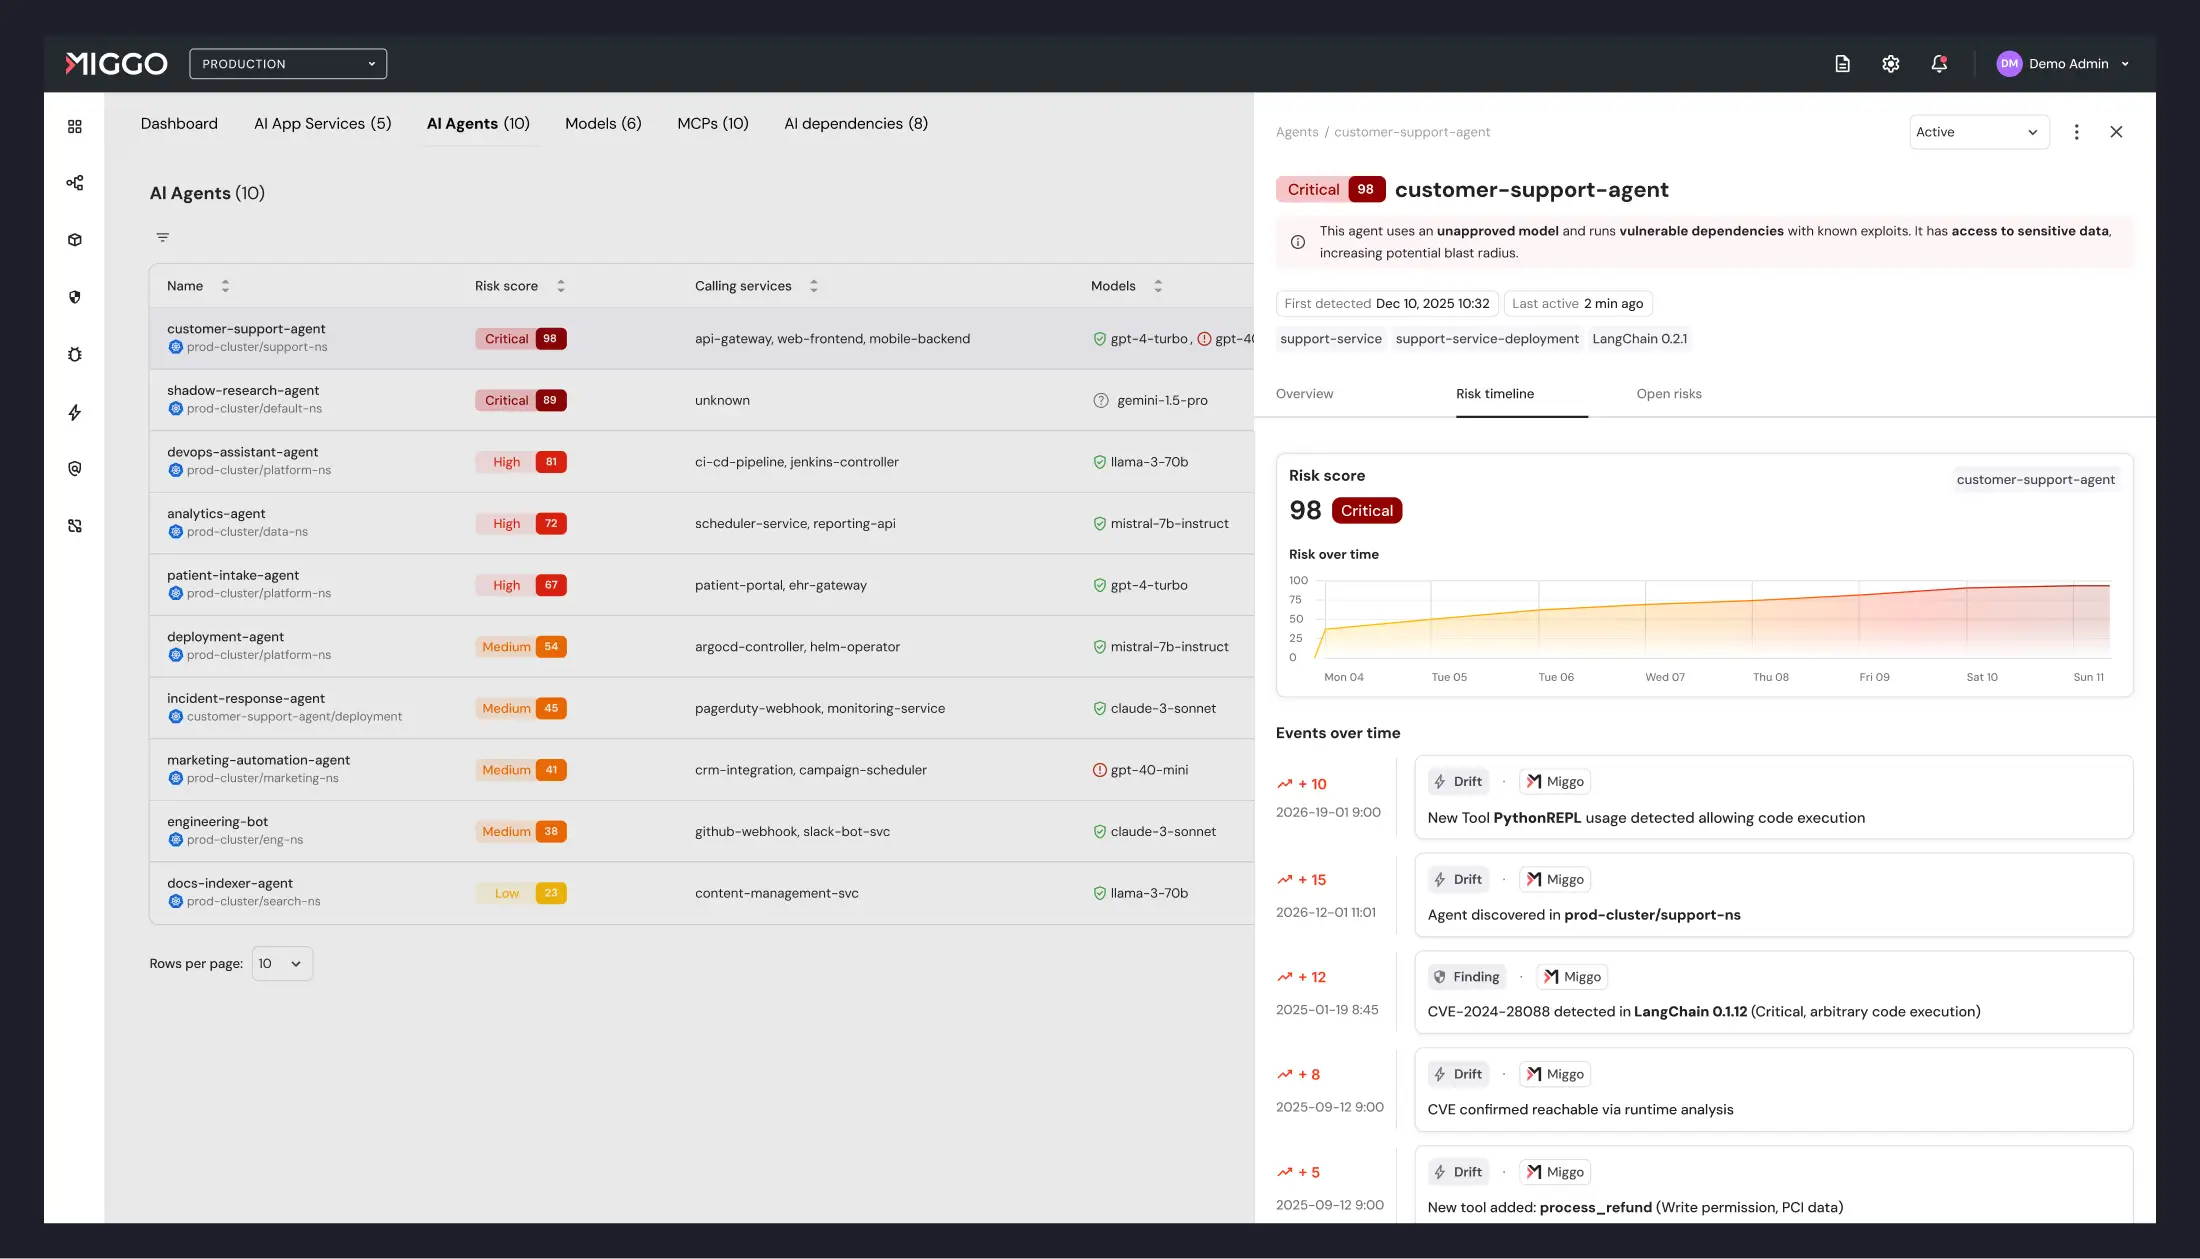Screen dimensions: 2200x1259
Task: Open the PRODUCTION environment dropdown
Action: [x=288, y=63]
